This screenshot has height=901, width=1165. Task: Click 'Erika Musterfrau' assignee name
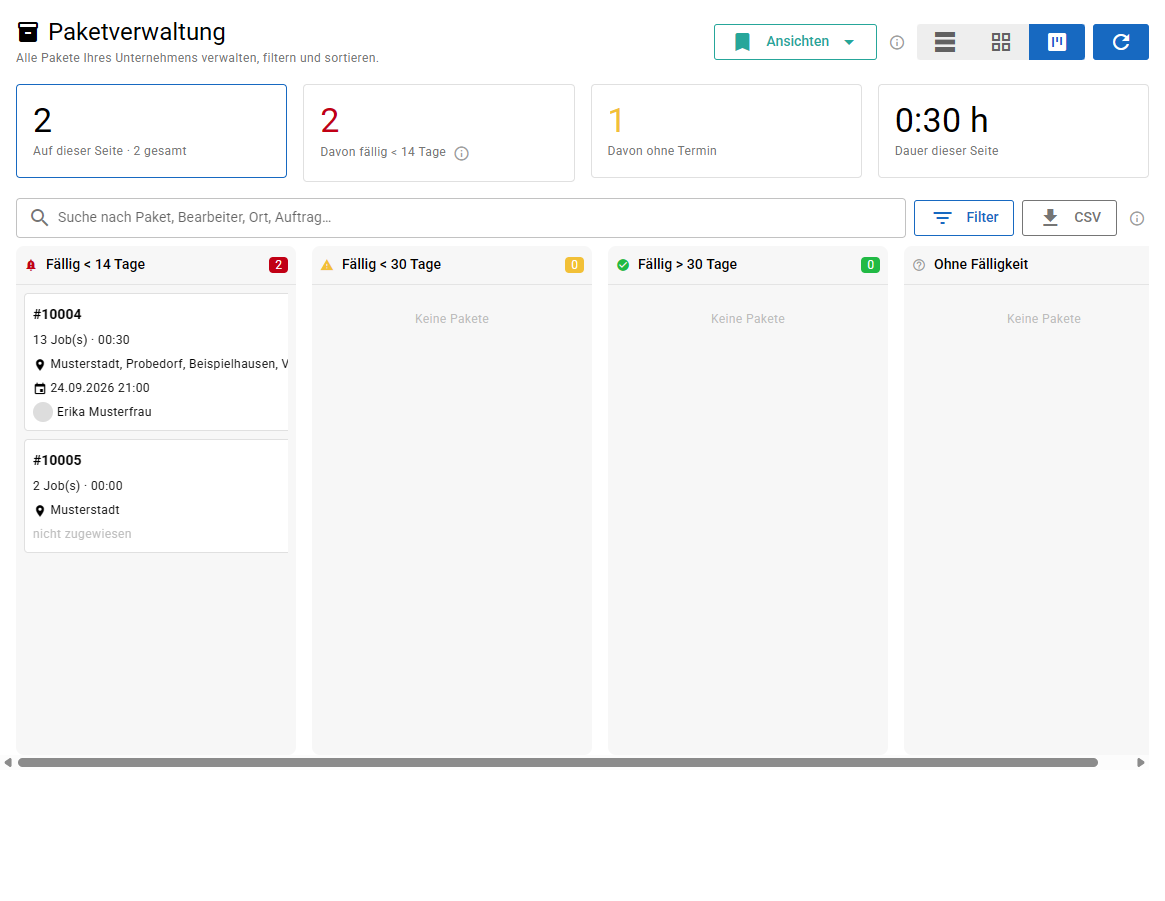(x=104, y=412)
